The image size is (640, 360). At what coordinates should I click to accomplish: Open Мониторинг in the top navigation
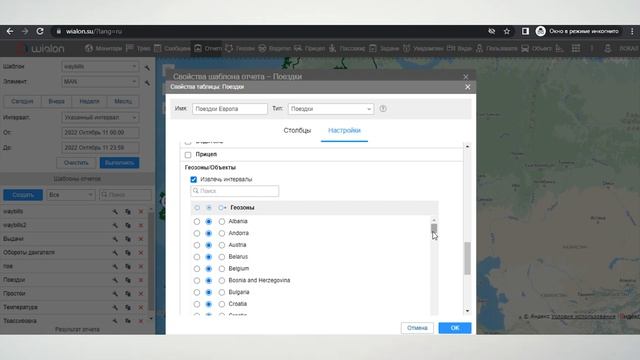[104, 49]
